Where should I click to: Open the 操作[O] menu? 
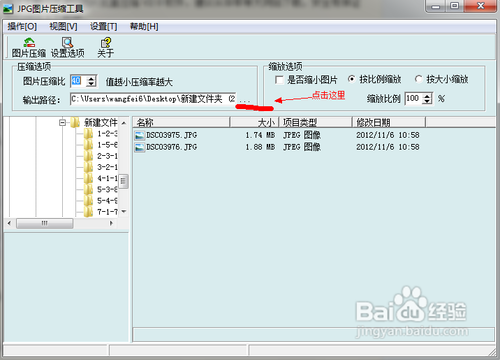[22, 26]
